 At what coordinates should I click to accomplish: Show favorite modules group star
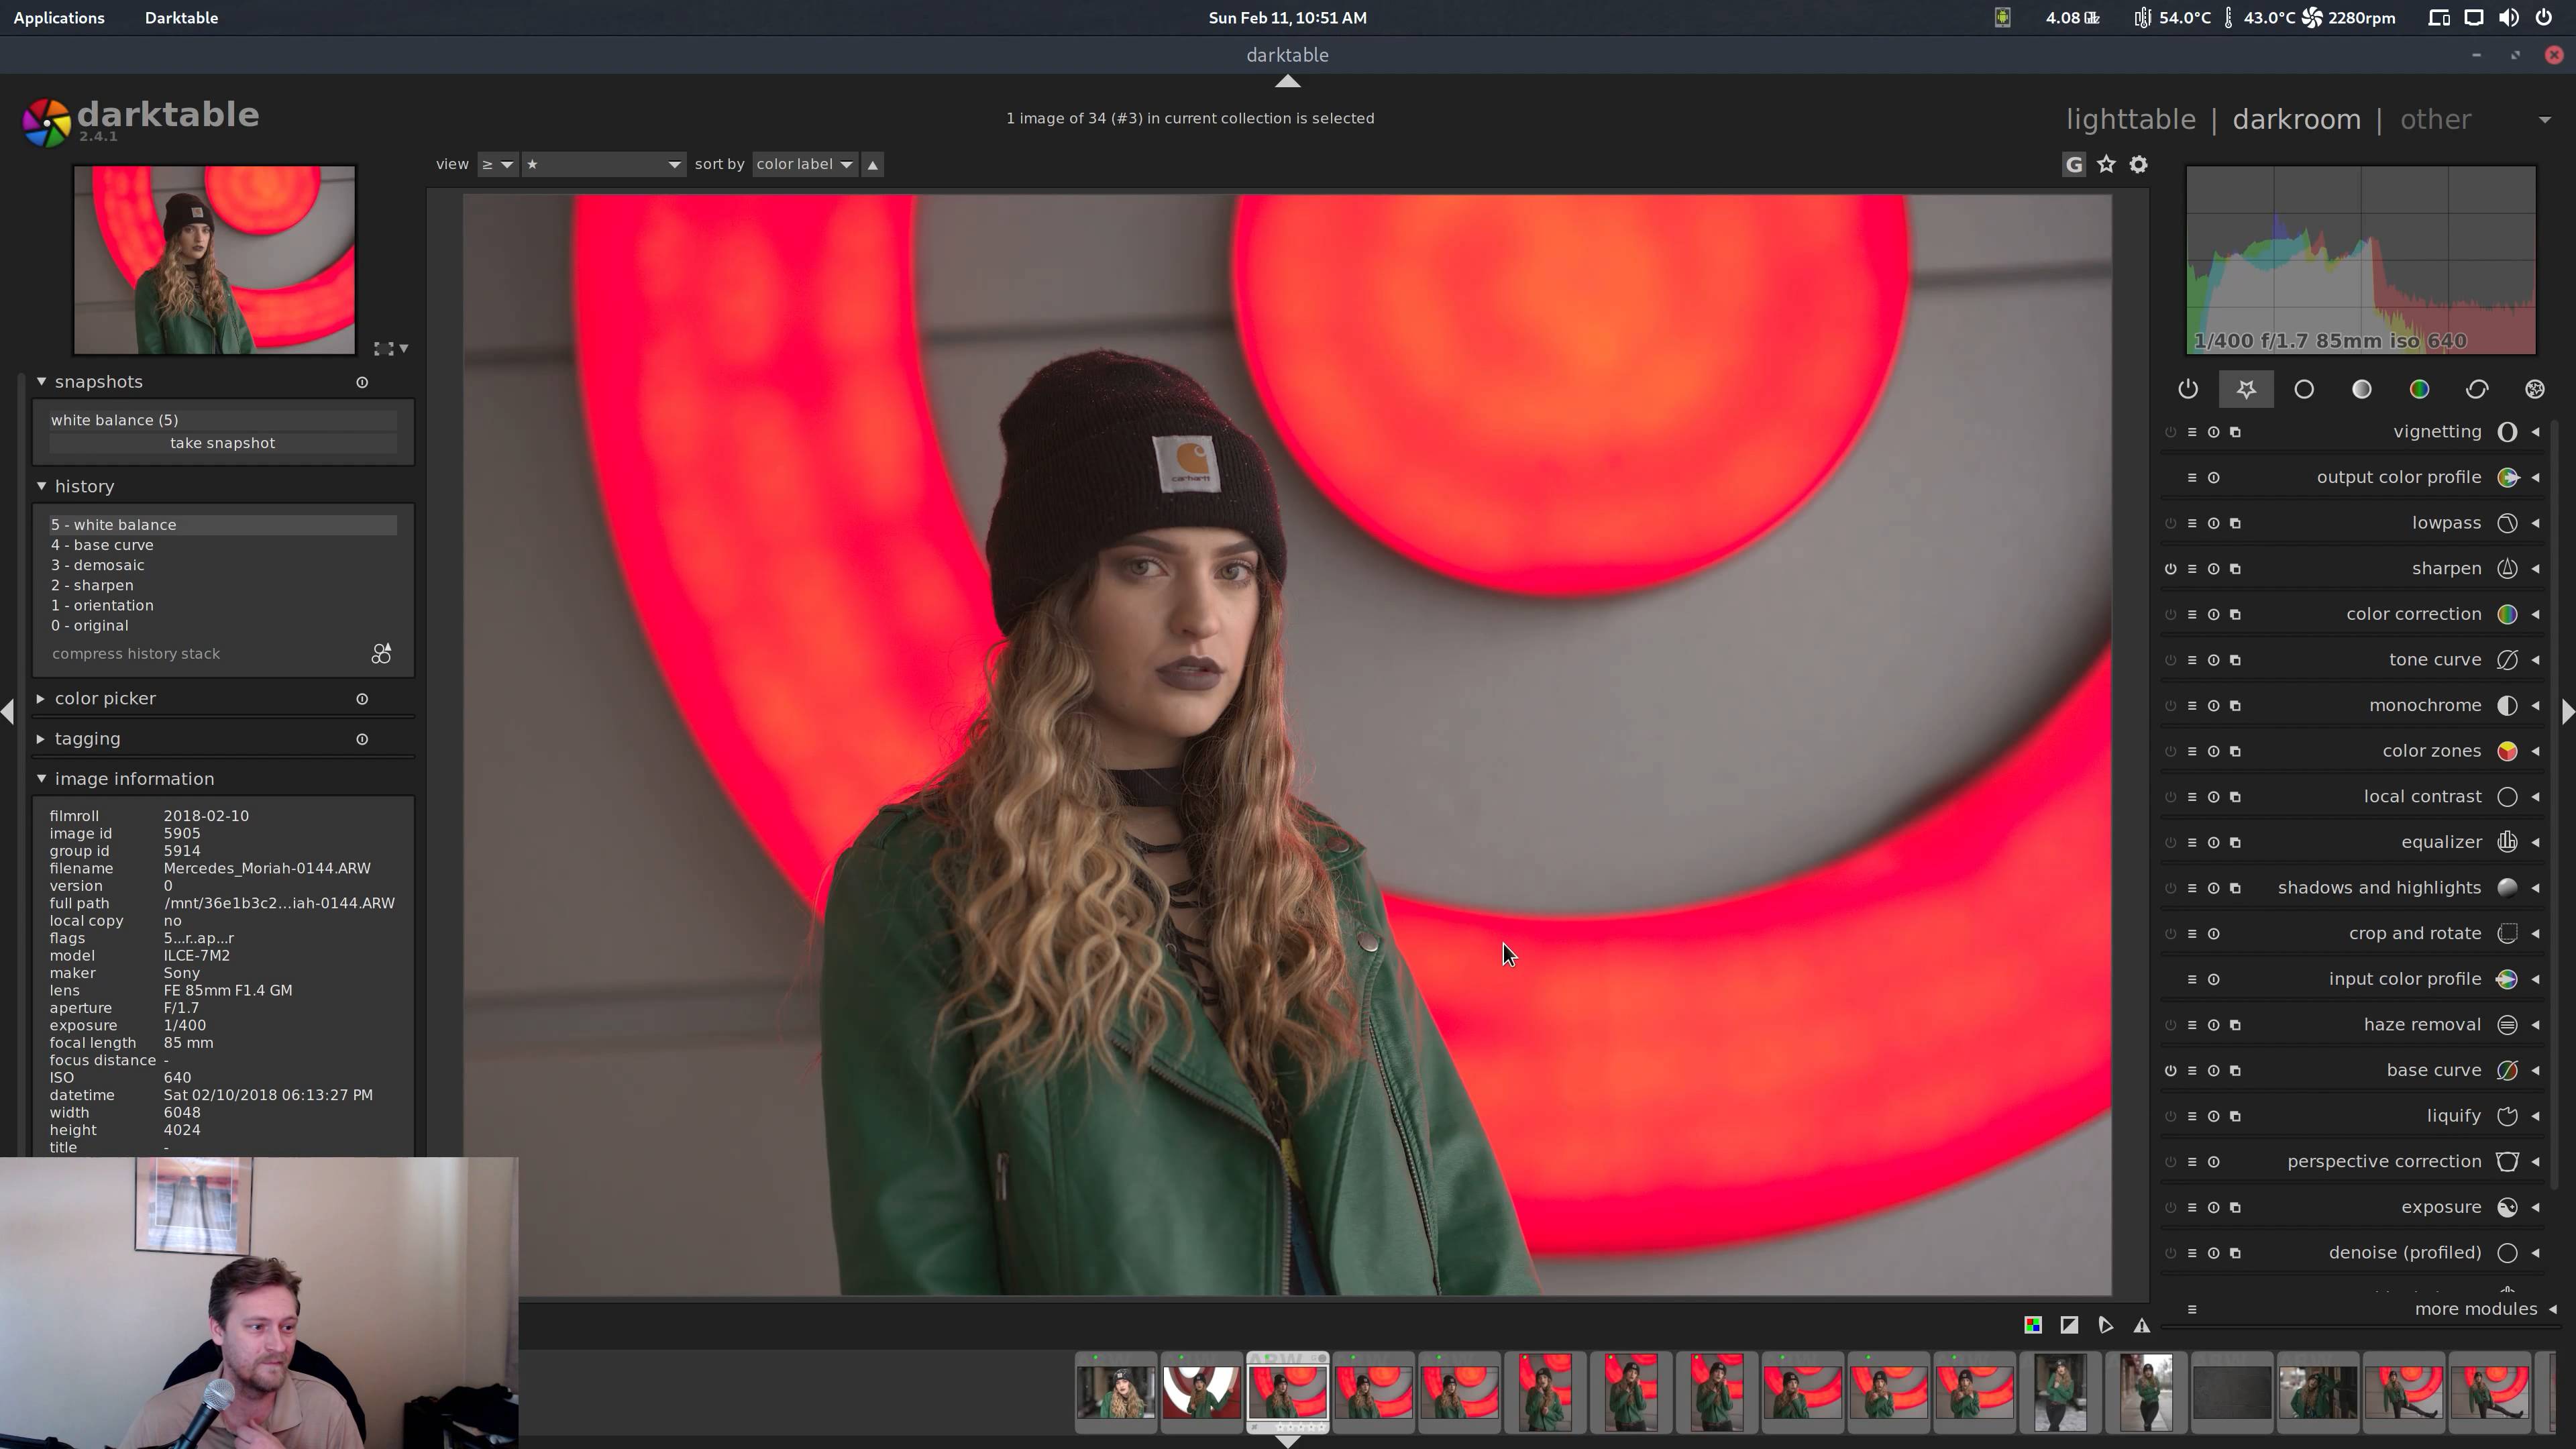click(x=2246, y=389)
